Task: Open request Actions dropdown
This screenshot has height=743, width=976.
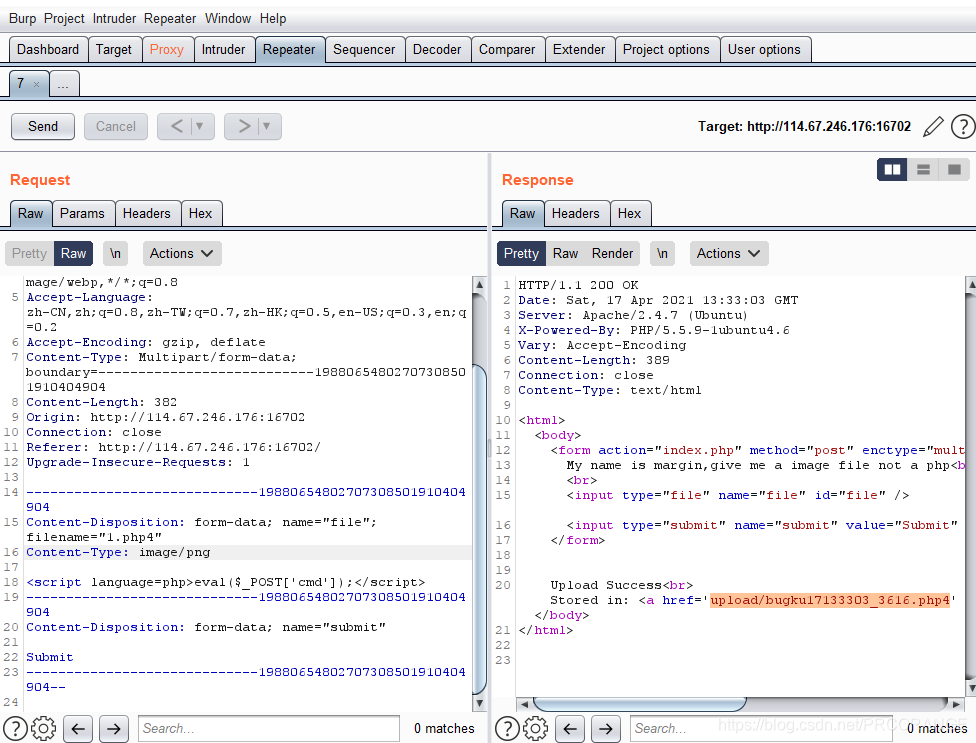Action: (x=182, y=254)
